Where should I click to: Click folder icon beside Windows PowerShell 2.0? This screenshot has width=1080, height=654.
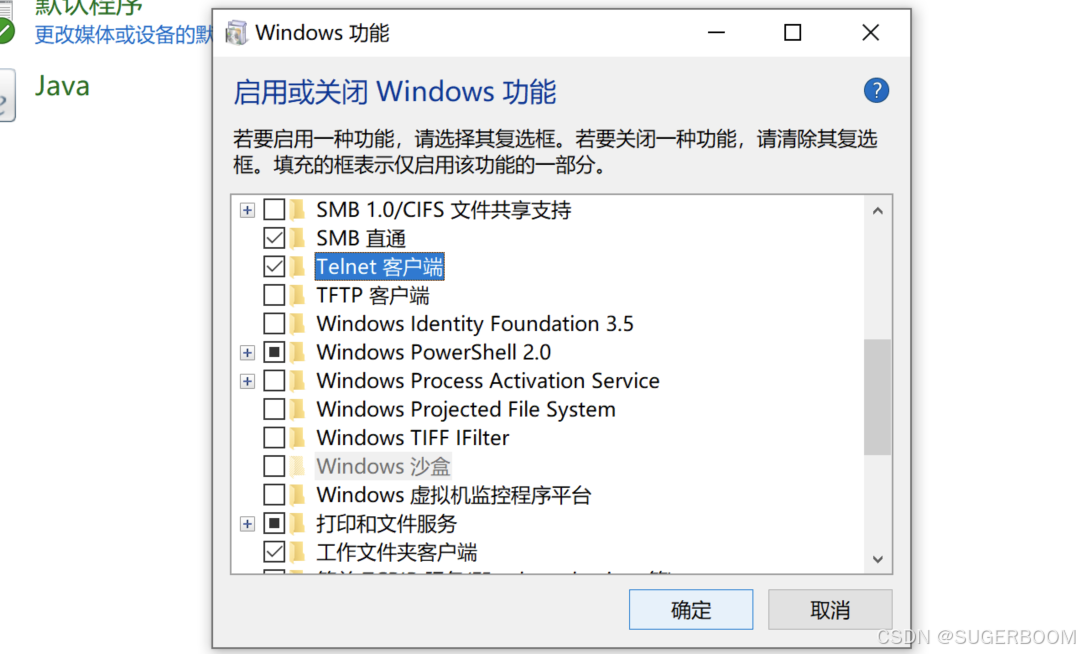tap(298, 352)
